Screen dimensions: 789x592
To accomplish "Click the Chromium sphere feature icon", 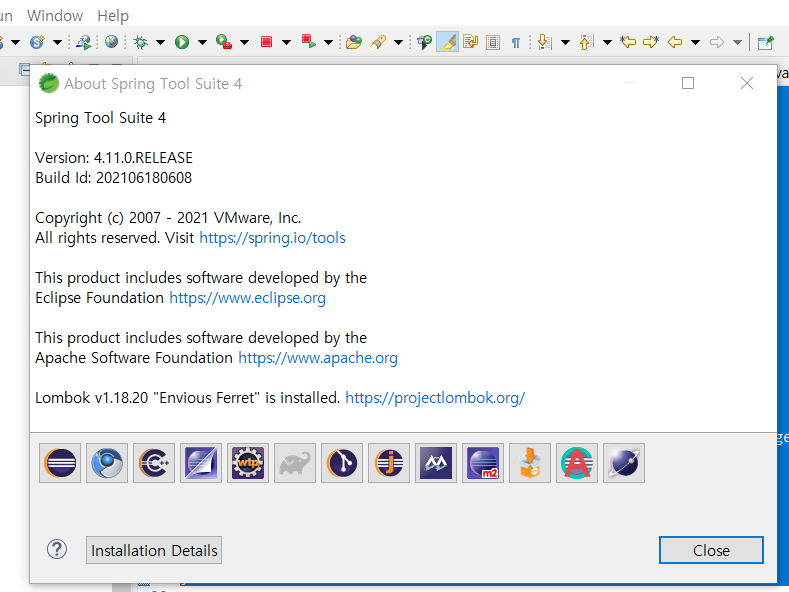I will pos(107,463).
